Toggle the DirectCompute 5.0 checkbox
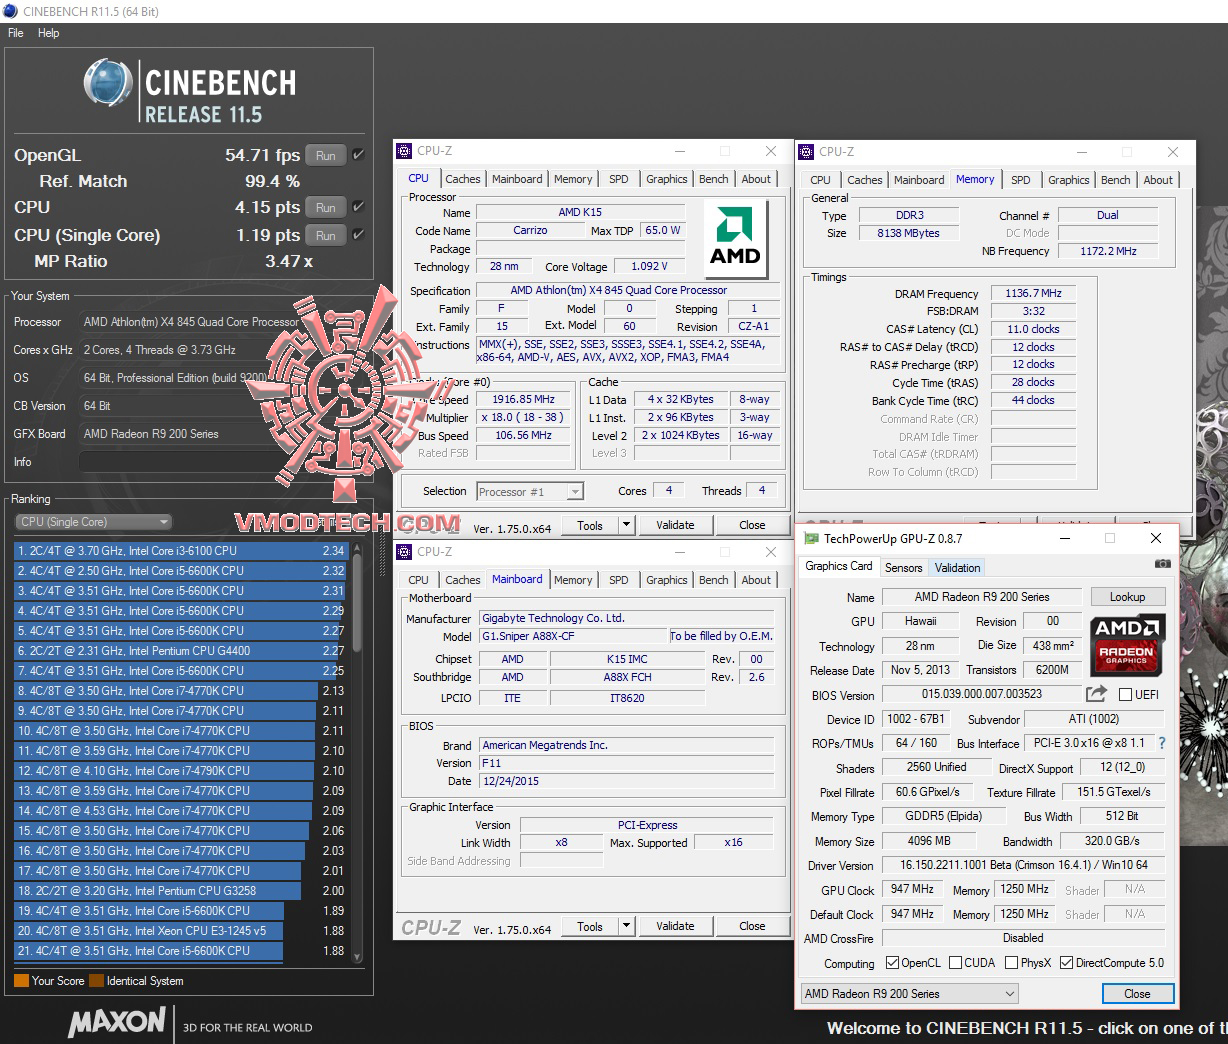 tap(1066, 963)
